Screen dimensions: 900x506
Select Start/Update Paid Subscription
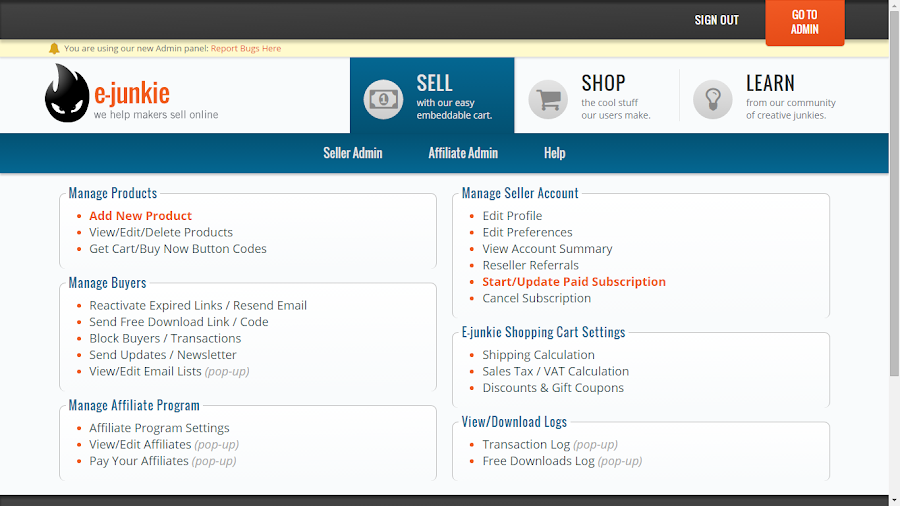(574, 282)
